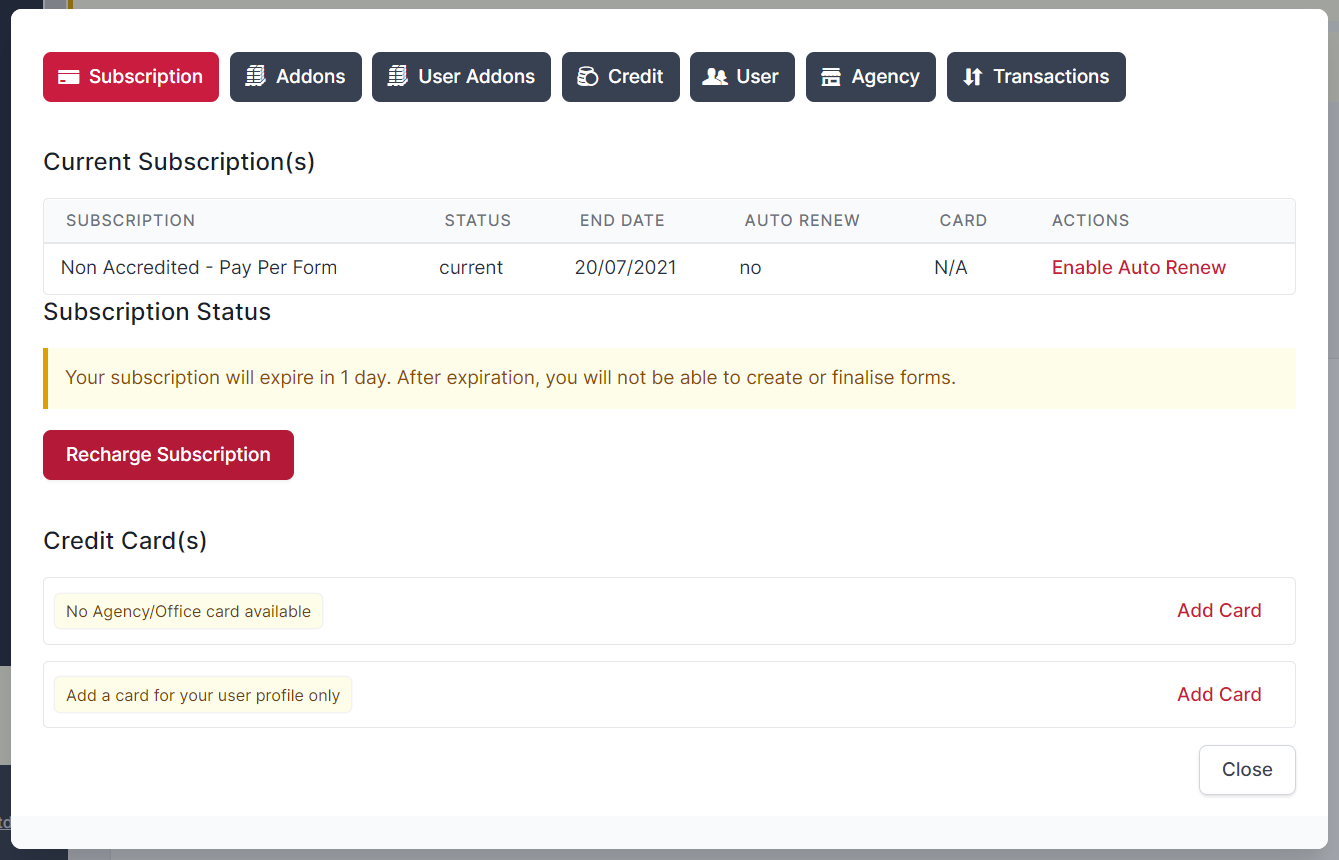This screenshot has height=860, width=1339.
Task: Click the people icon on User tab
Action: pyautogui.click(x=715, y=77)
